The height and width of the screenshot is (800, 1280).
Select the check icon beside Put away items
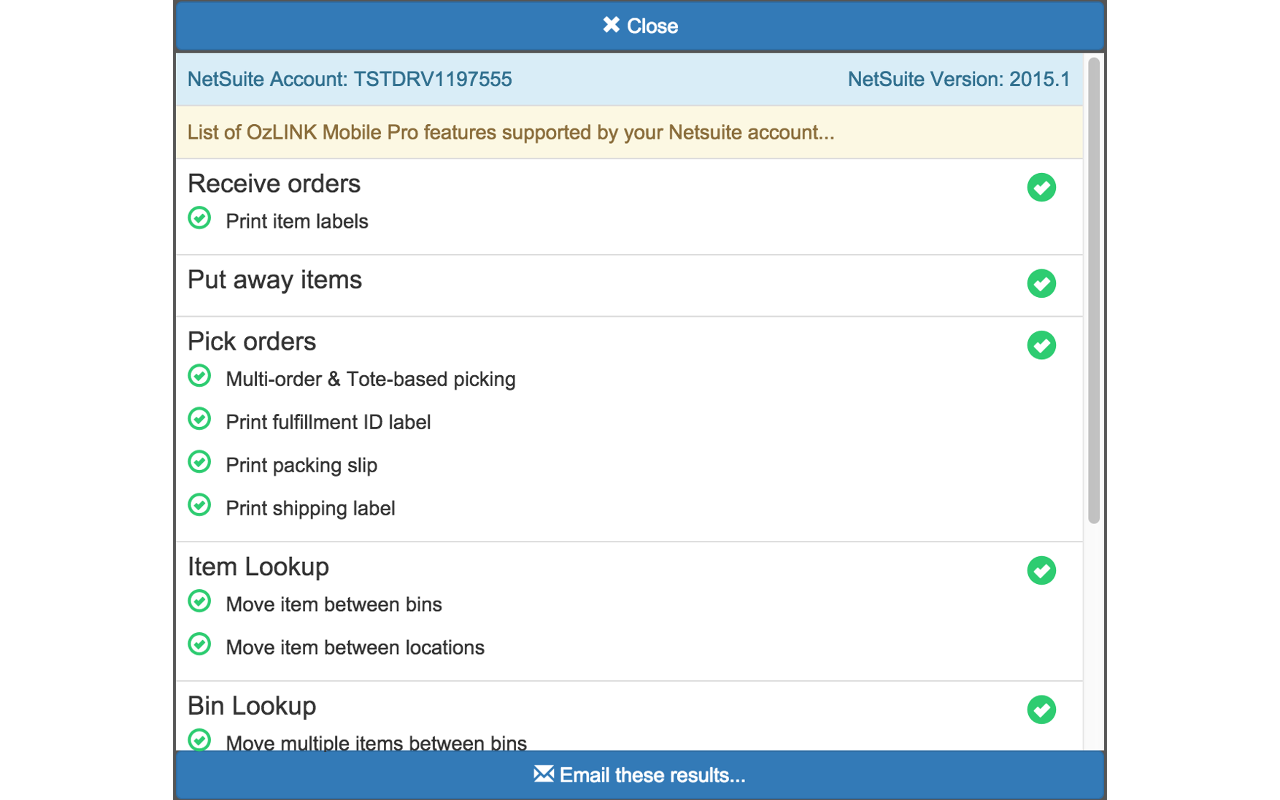pyautogui.click(x=1041, y=284)
